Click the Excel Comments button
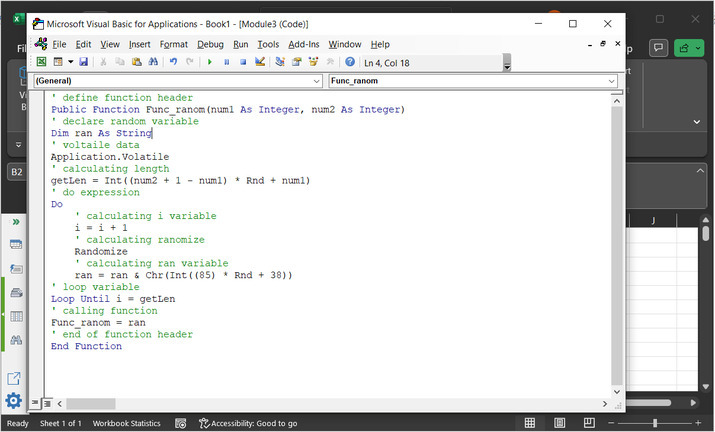 click(658, 48)
